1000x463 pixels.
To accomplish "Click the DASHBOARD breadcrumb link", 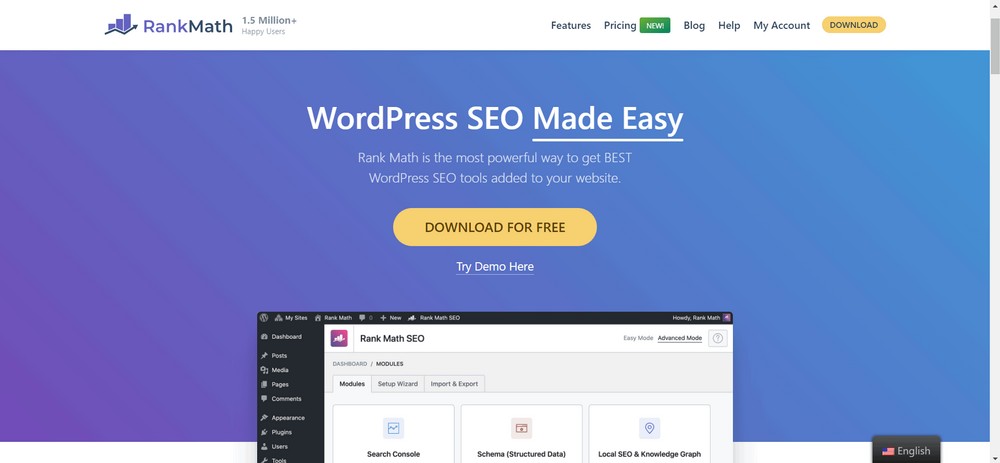I will [x=349, y=364].
